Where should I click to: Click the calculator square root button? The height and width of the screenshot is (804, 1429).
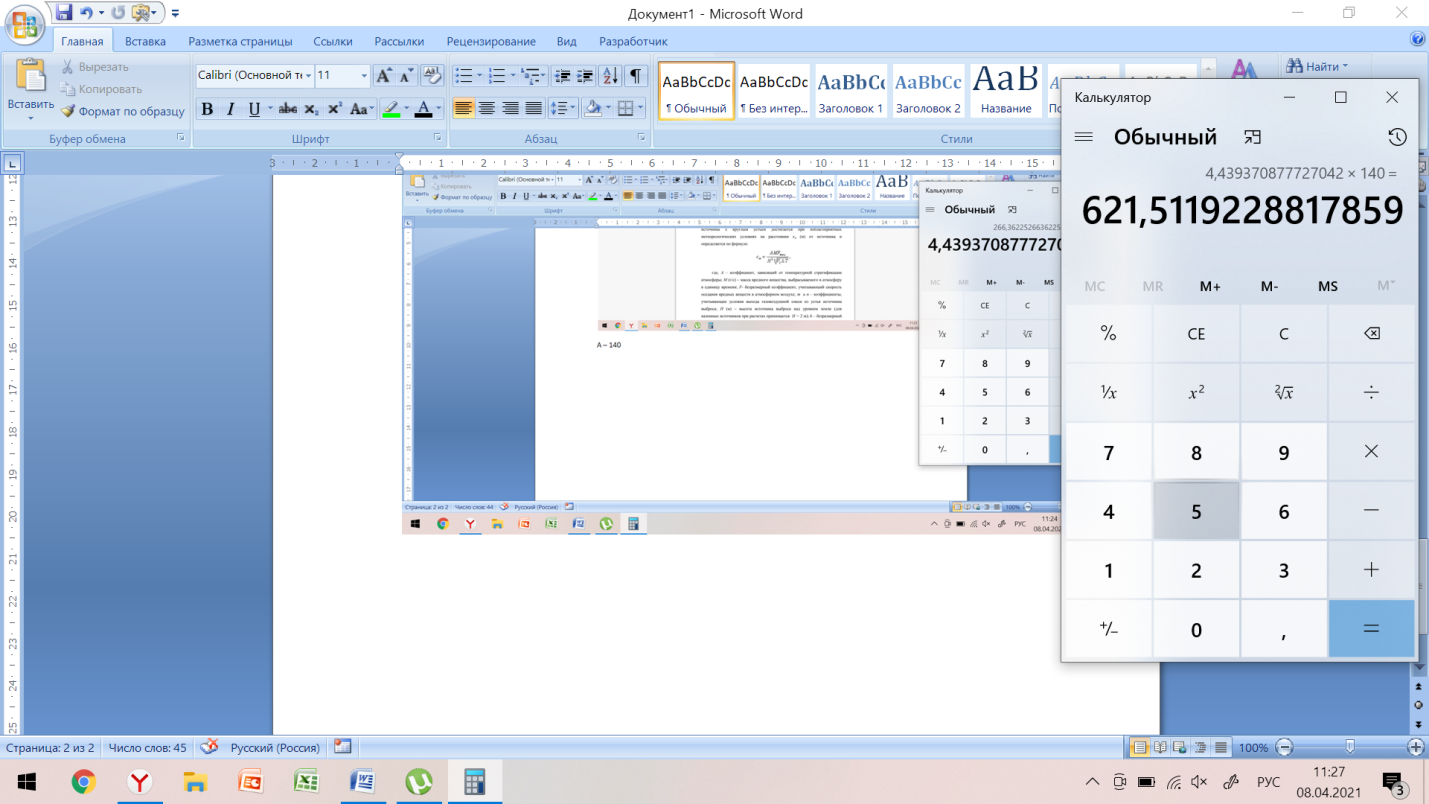point(1284,393)
